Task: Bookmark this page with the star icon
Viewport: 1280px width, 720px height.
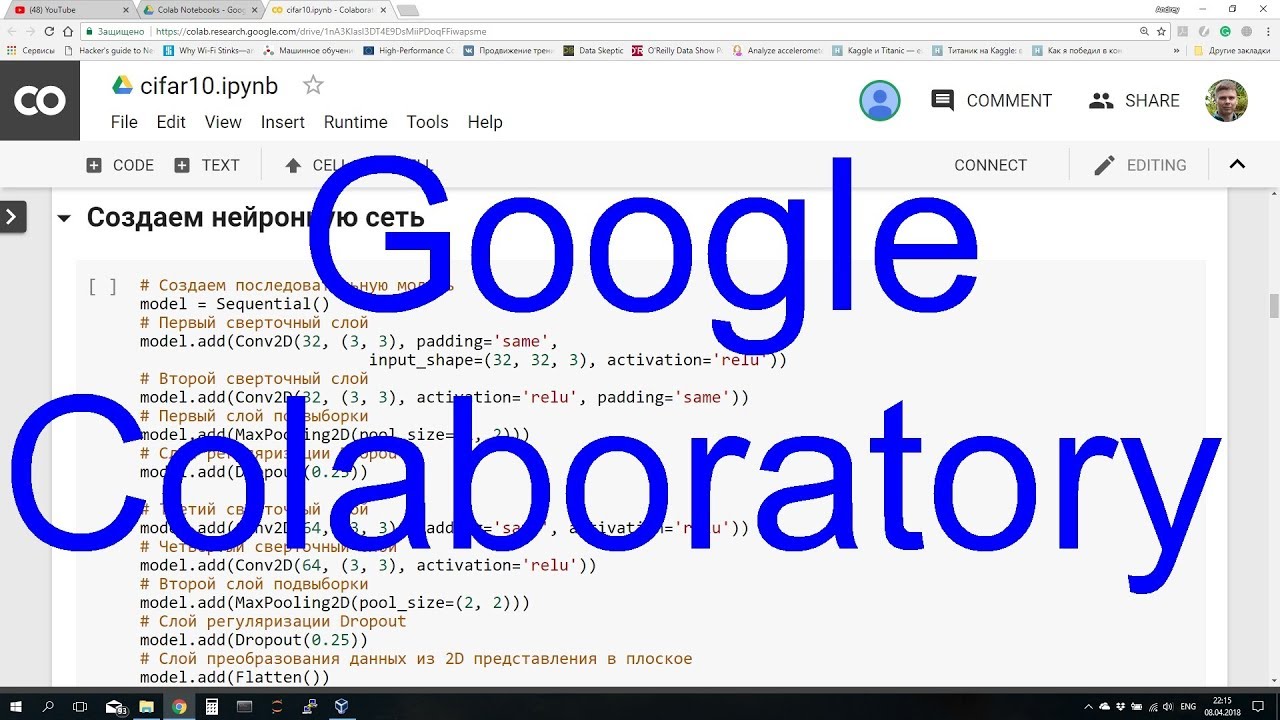Action: [1161, 31]
